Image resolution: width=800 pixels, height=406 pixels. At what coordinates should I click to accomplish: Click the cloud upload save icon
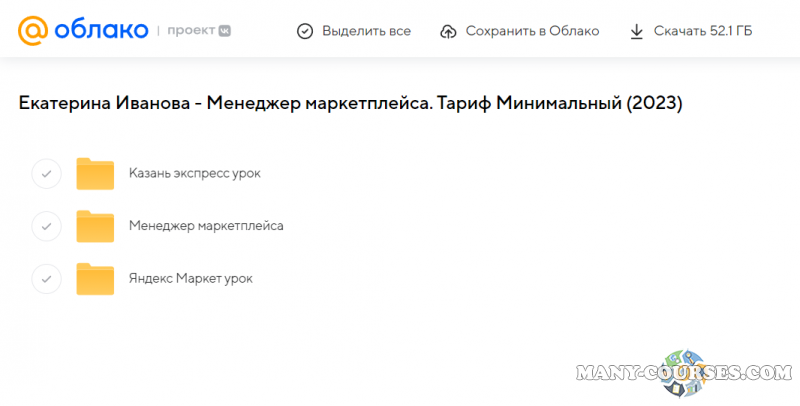448,31
